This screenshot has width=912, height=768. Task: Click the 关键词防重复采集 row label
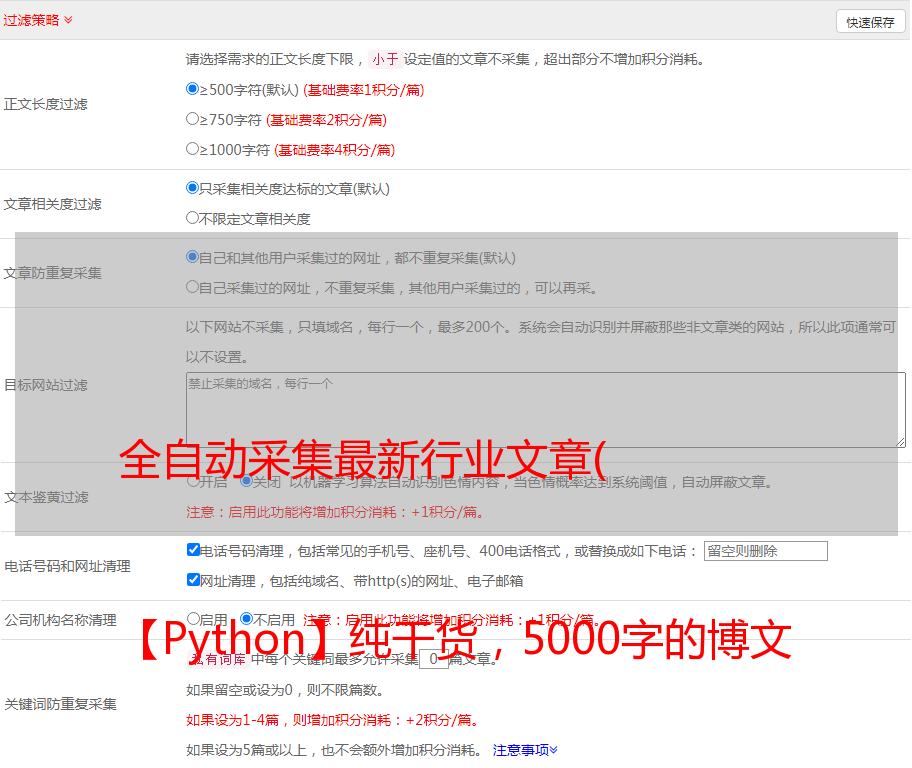click(x=60, y=704)
